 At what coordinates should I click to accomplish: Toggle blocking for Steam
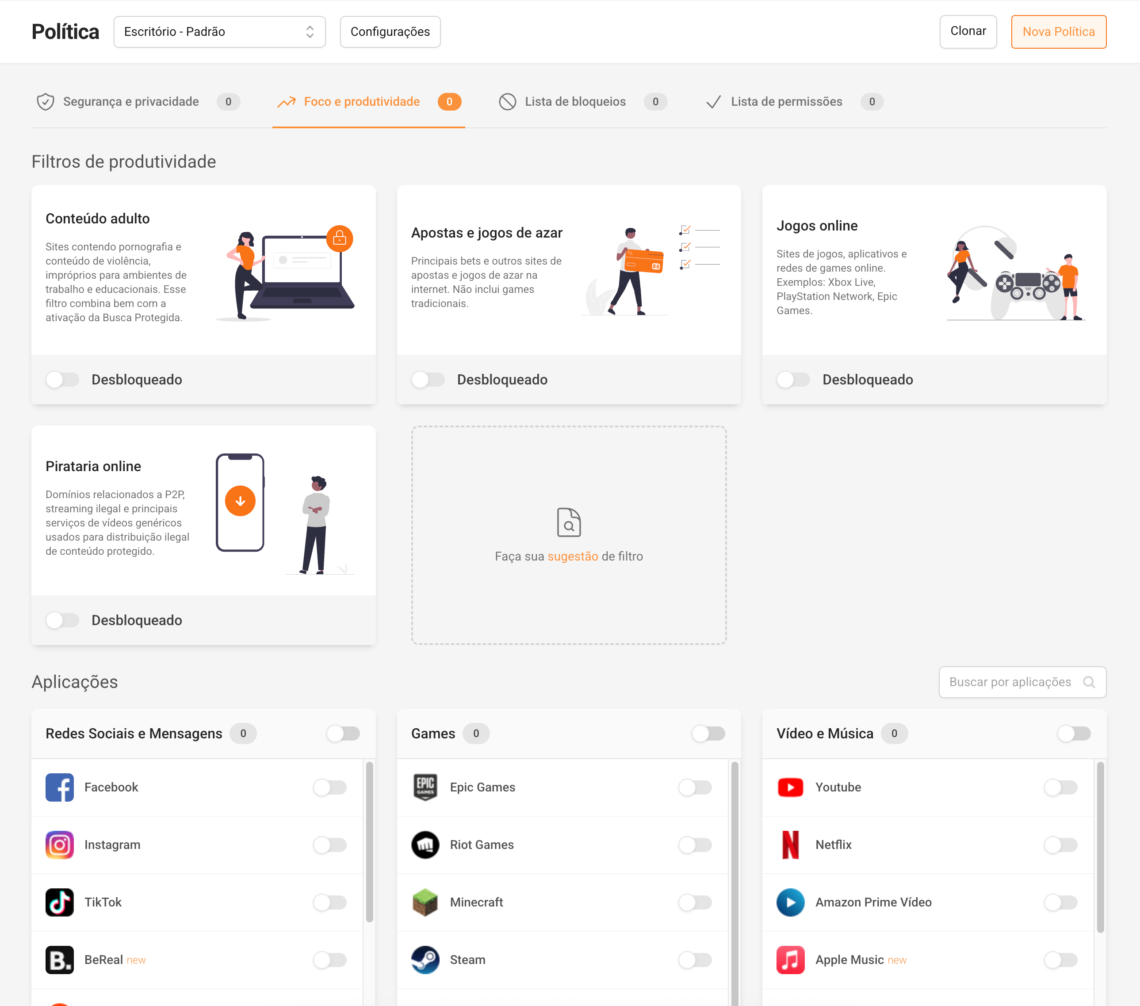point(695,959)
